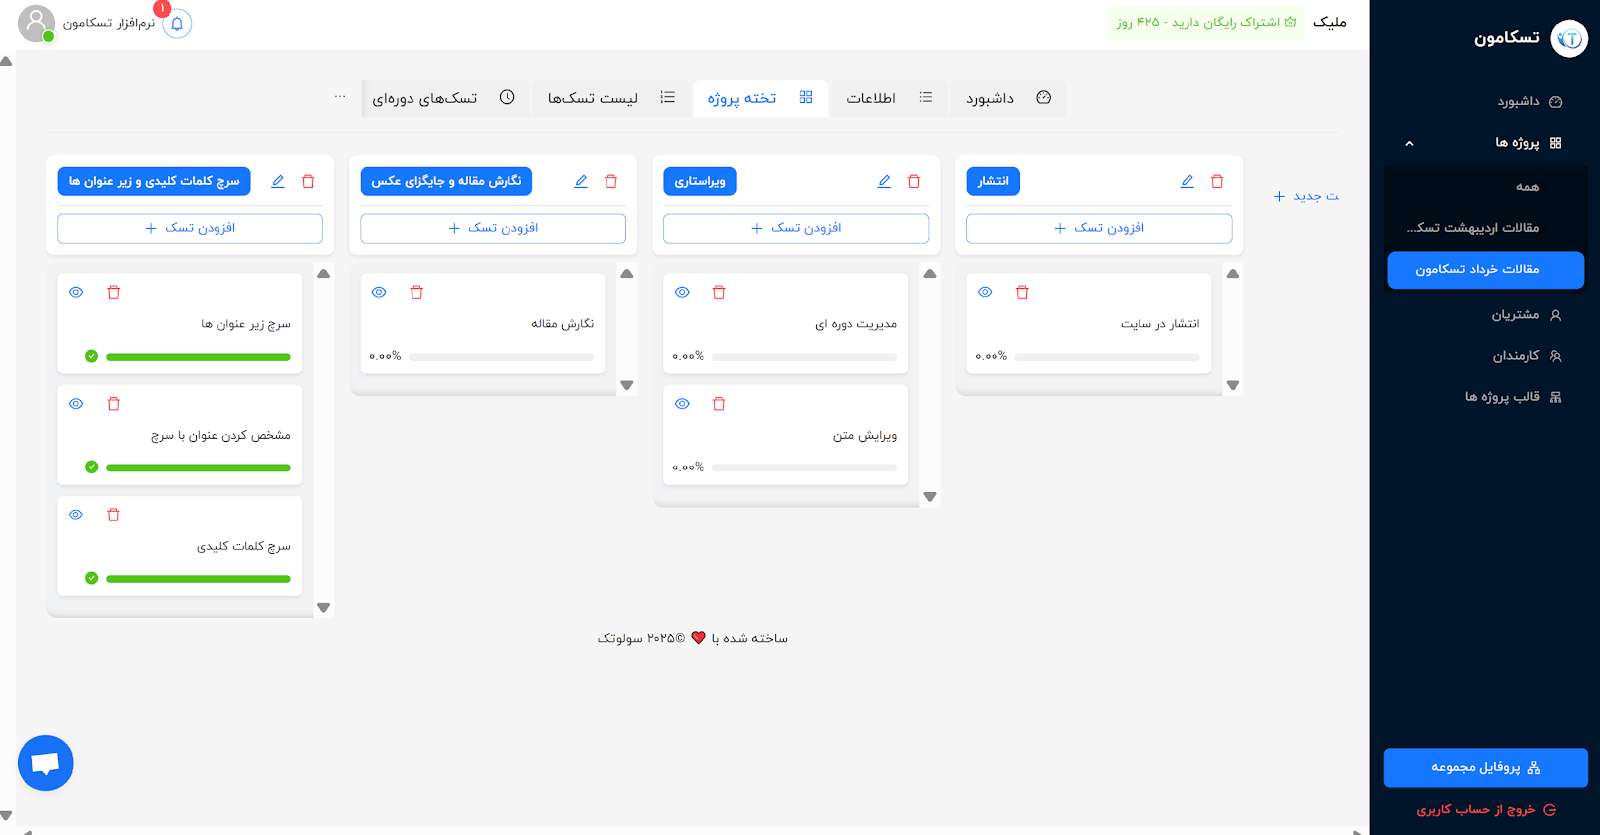
Task: Open the chat support bubble
Action: click(46, 763)
